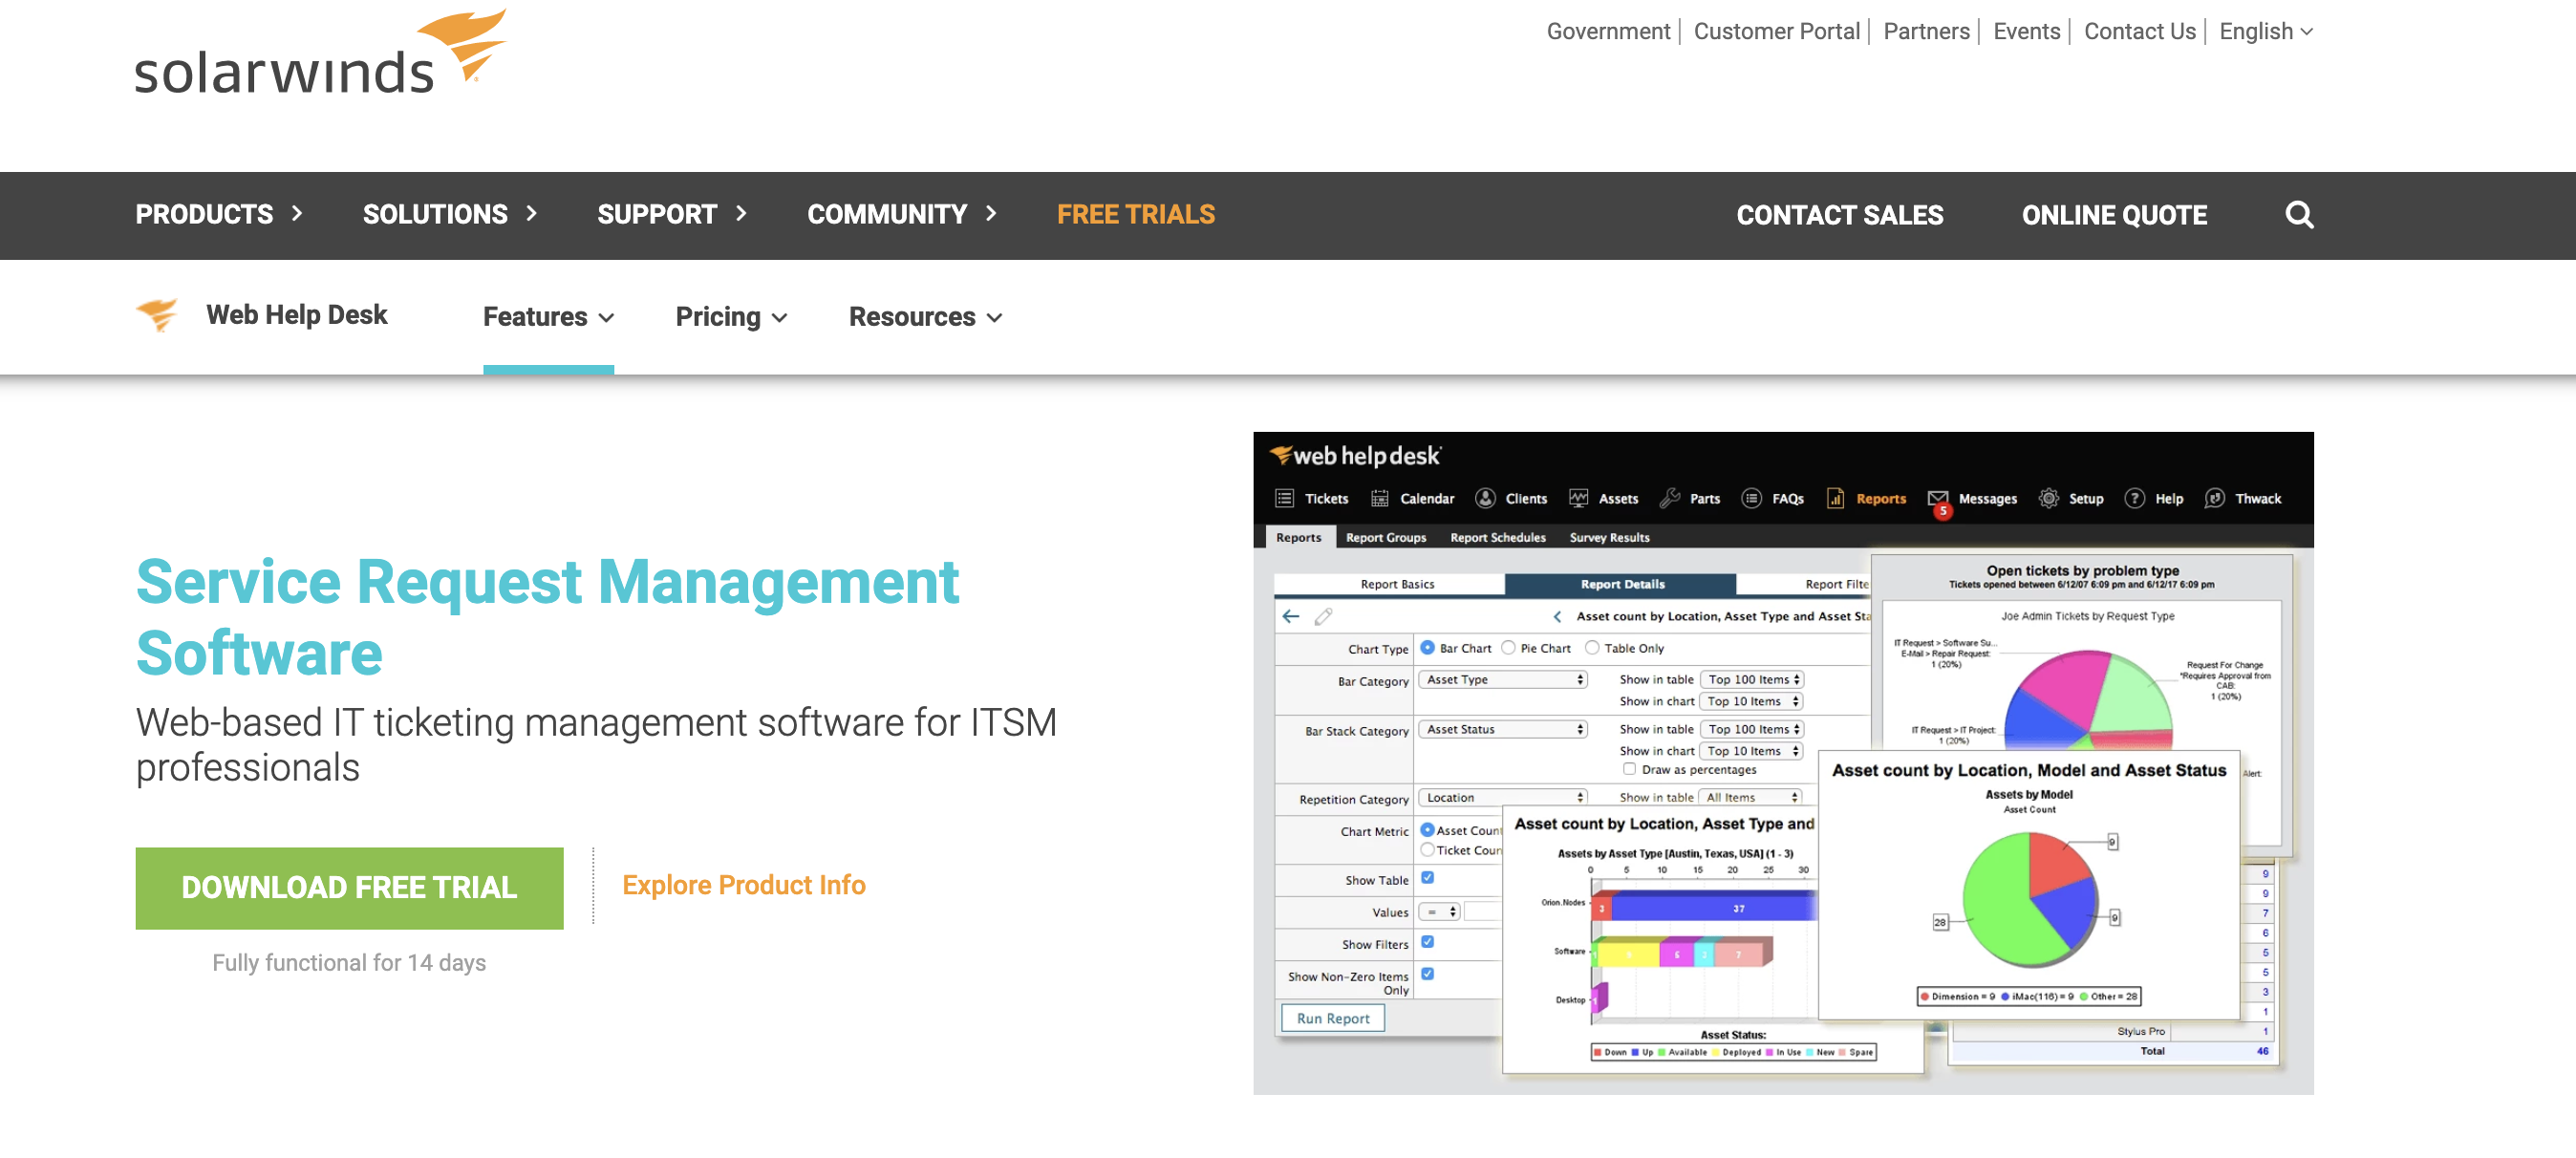This screenshot has height=1158, width=2576.
Task: Open the Free Trials menu item
Action: [1136, 214]
